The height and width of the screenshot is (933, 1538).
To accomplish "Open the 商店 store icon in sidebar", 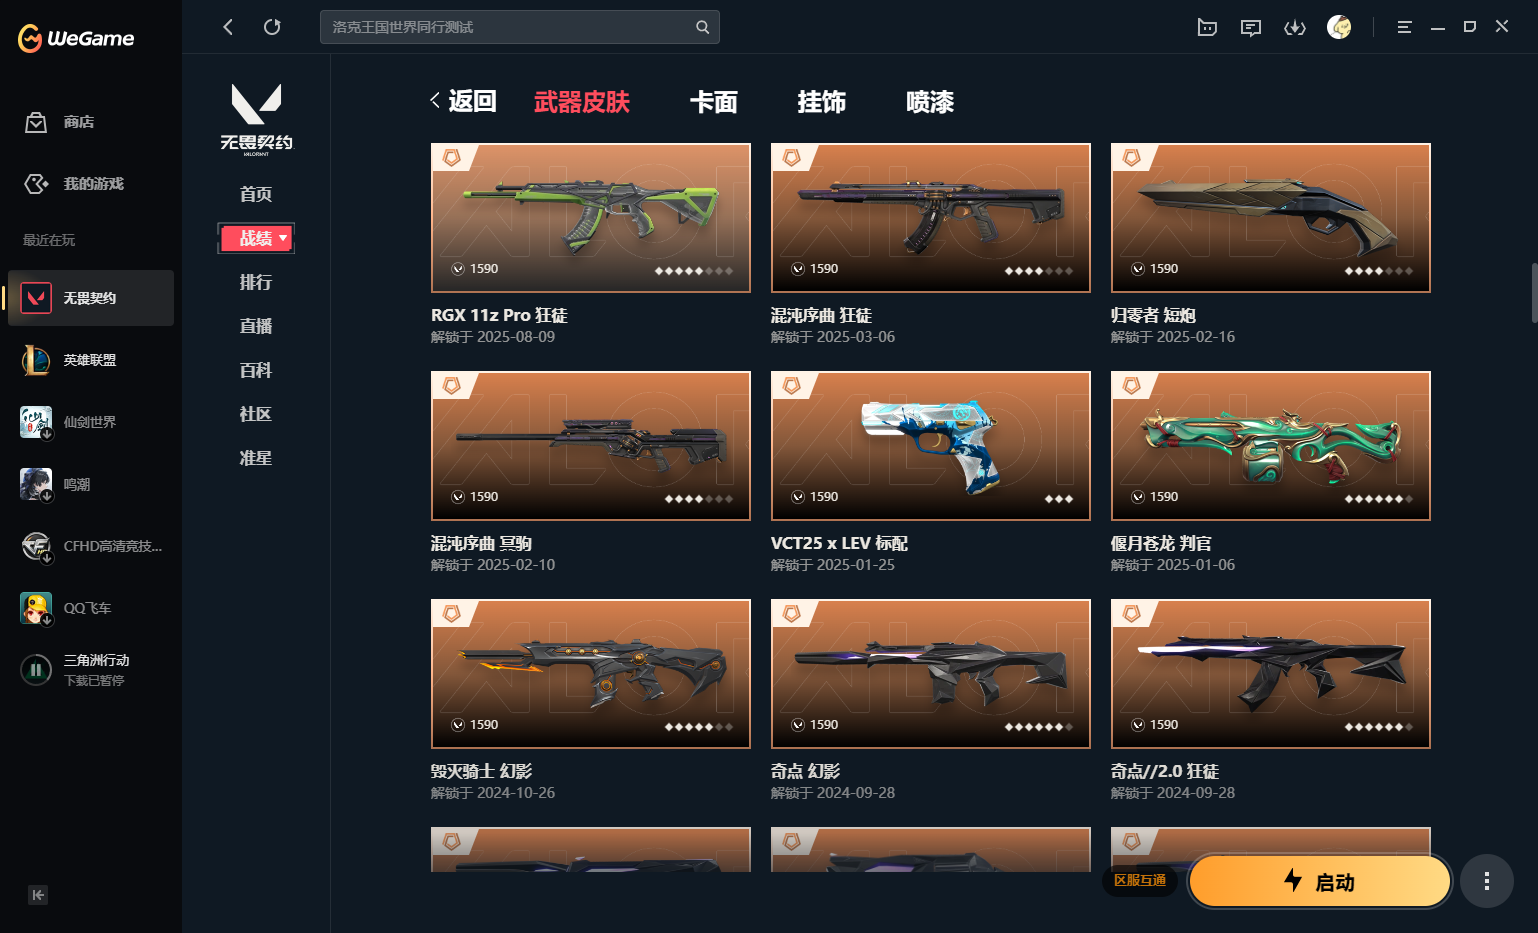I will (36, 122).
